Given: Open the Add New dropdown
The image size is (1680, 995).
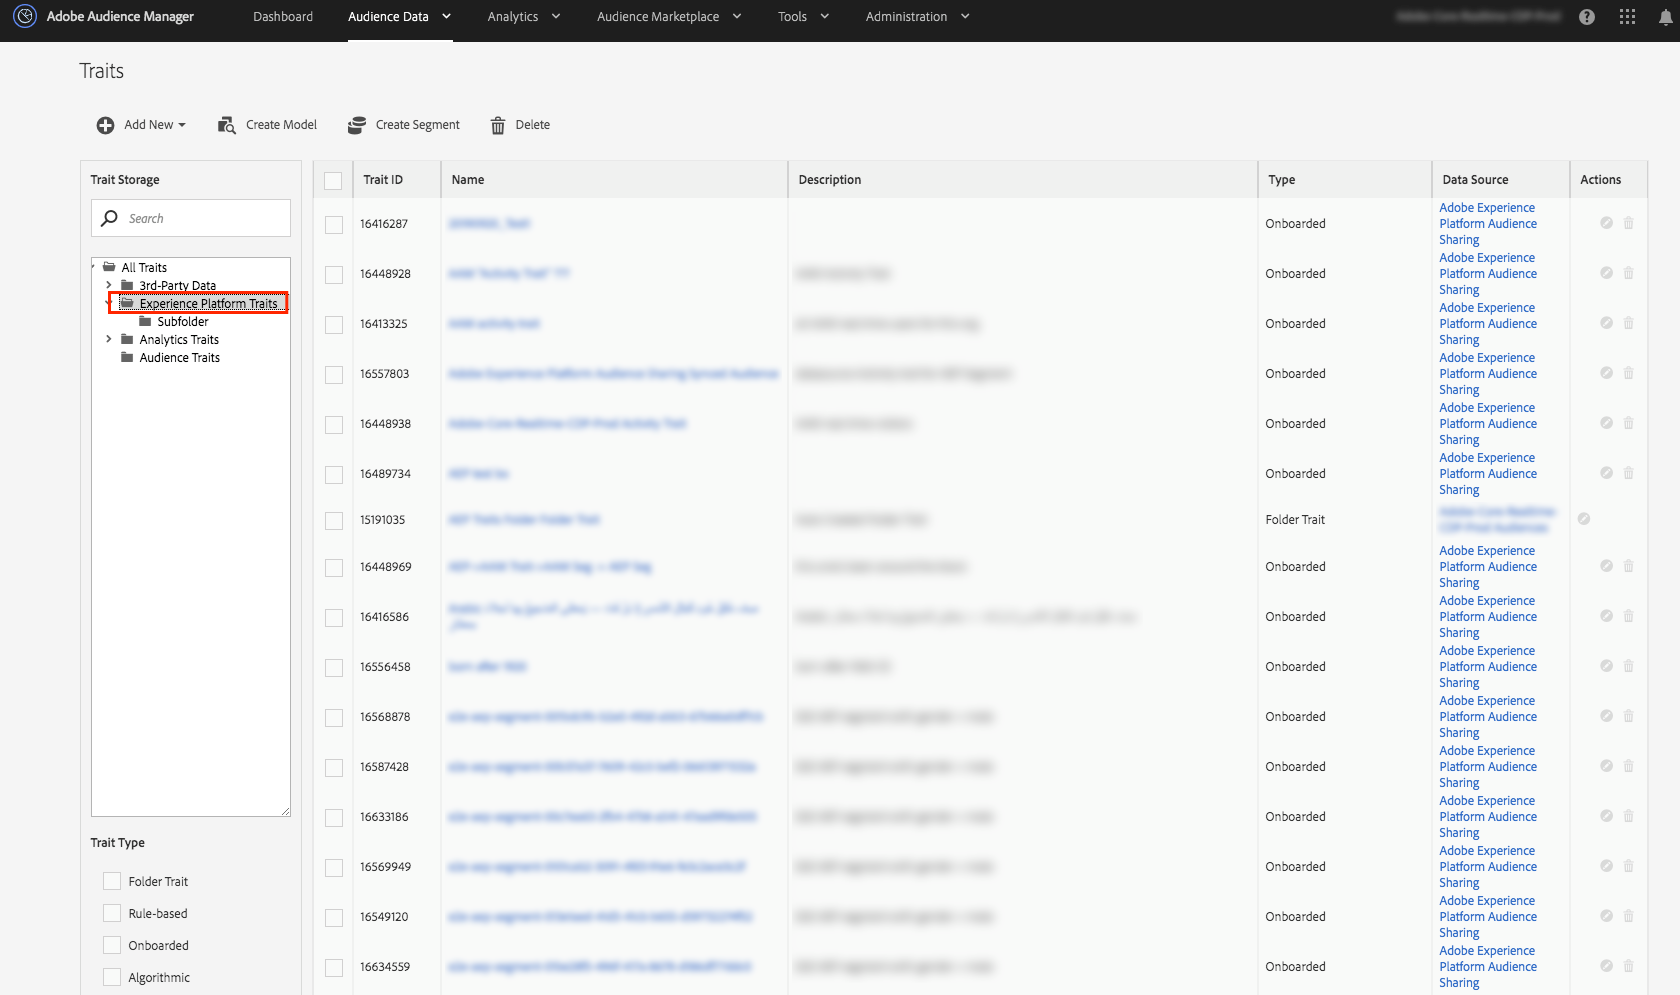Looking at the screenshot, I should 141,125.
